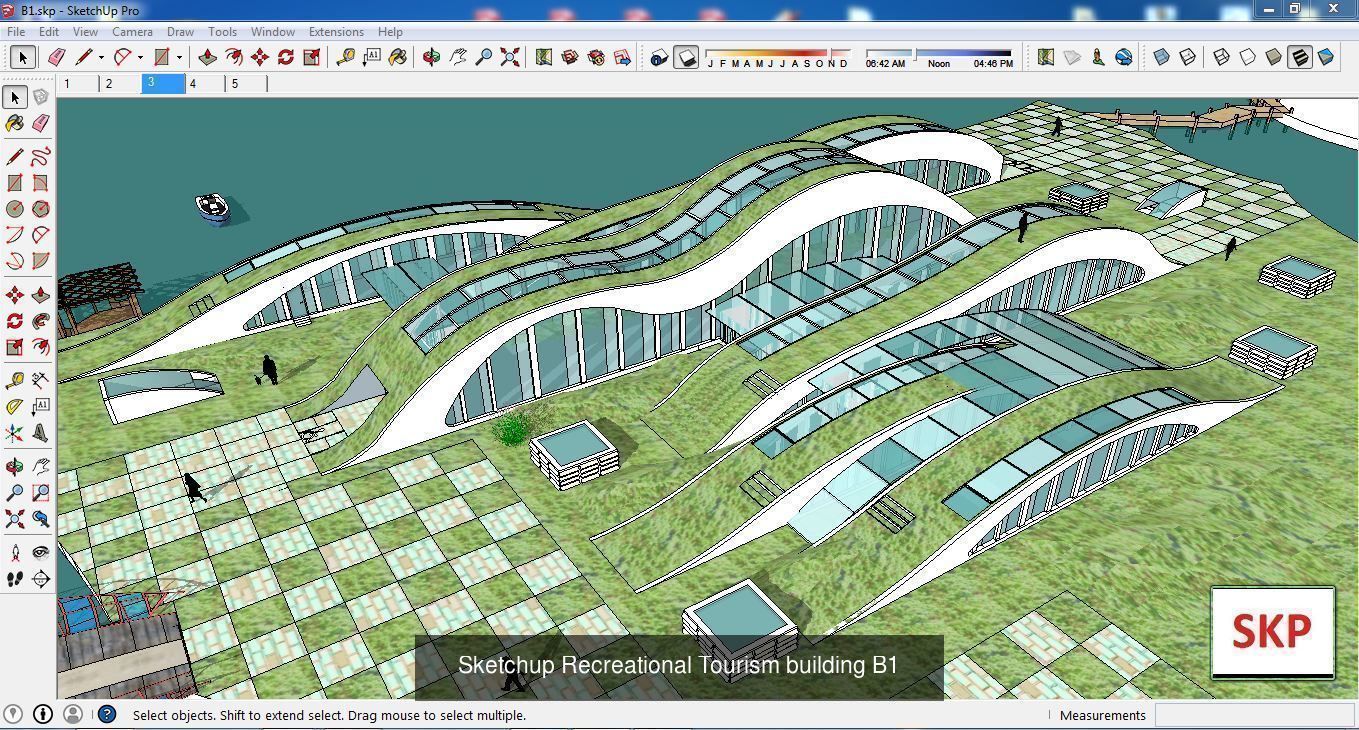1359x730 pixels.
Task: Open model credits info icon
Action: 43,714
